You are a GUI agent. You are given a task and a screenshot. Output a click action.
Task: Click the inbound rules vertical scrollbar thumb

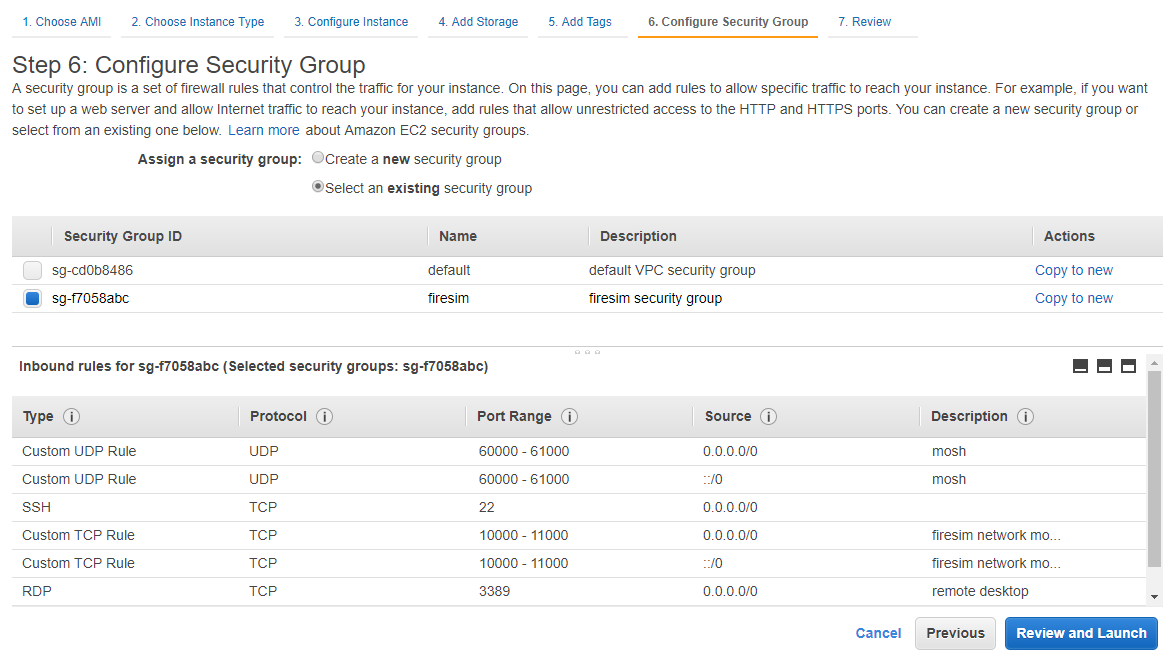point(1155,468)
